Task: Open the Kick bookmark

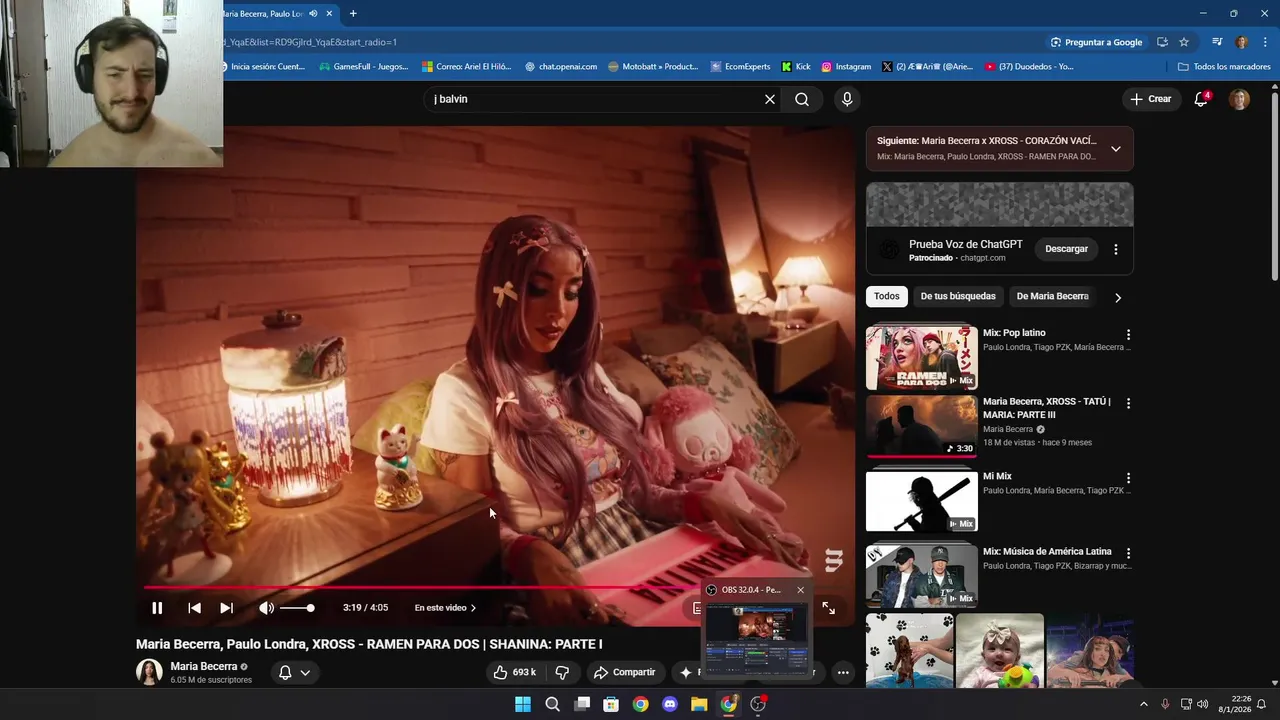Action: (x=796, y=67)
